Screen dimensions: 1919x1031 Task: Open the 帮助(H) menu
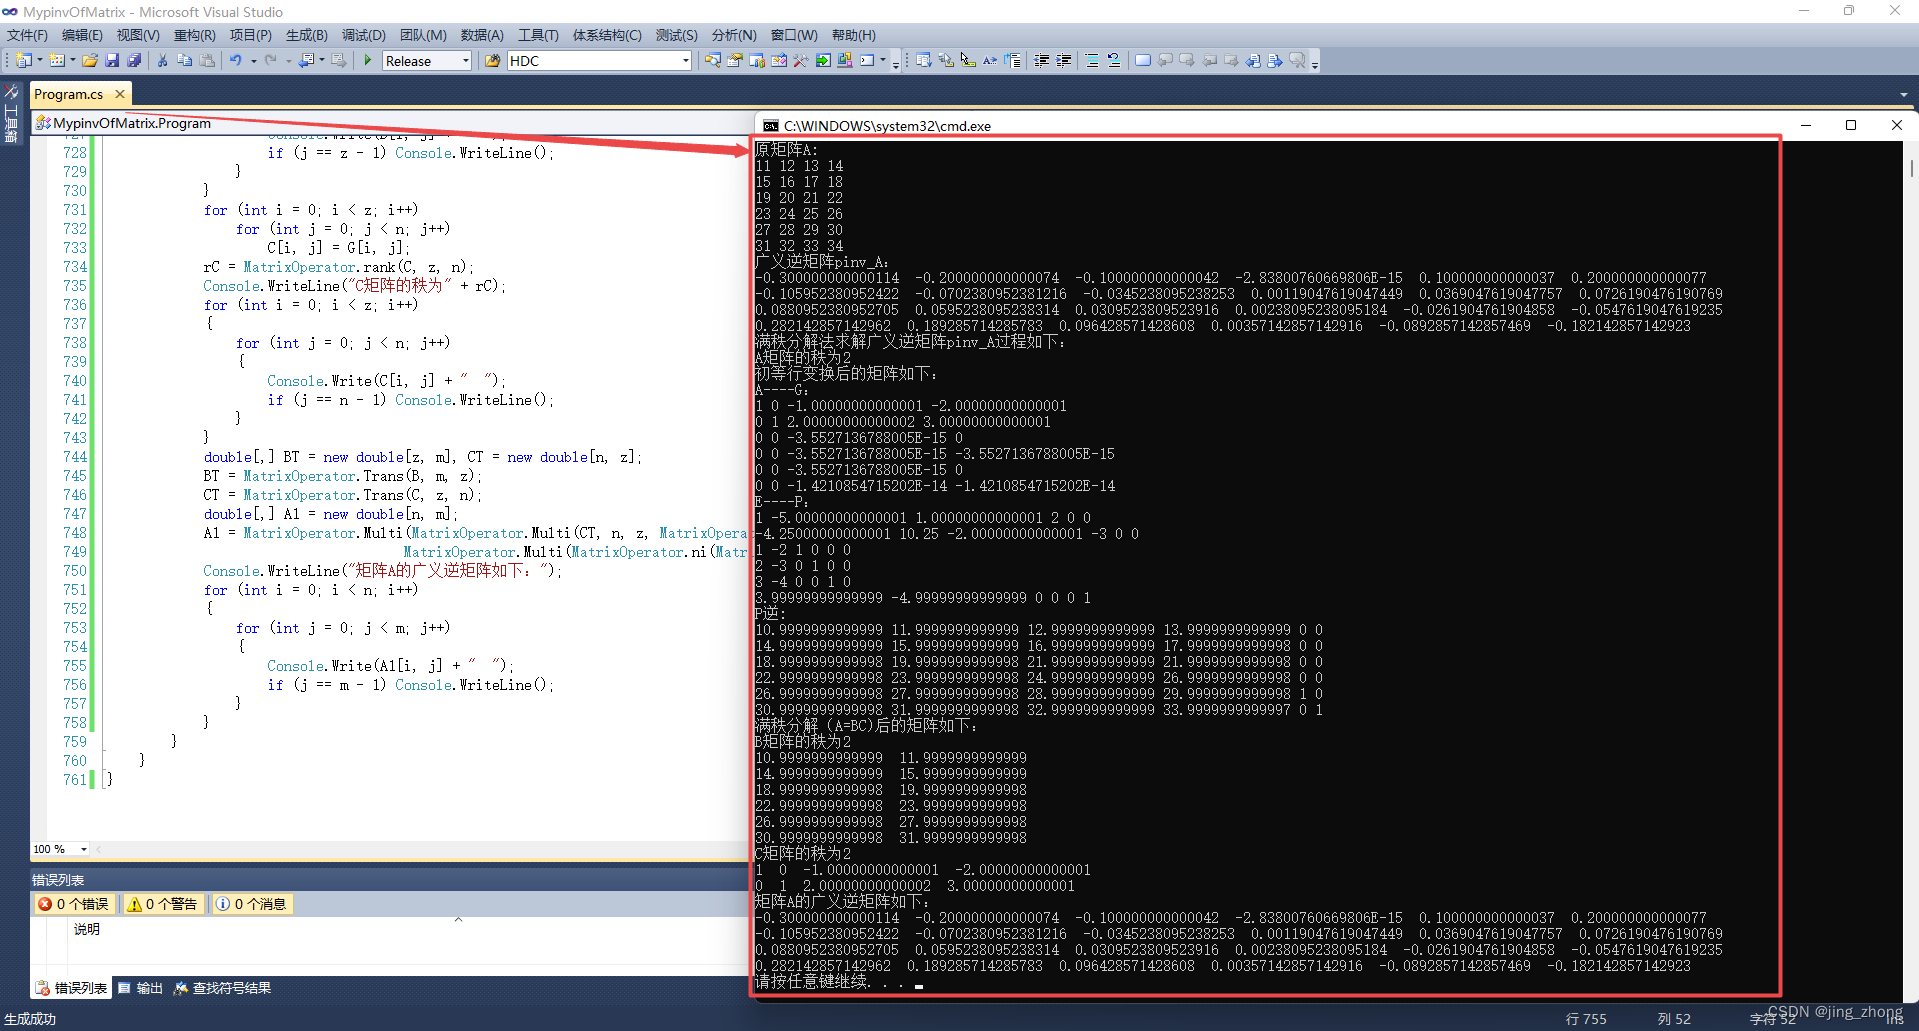point(854,35)
